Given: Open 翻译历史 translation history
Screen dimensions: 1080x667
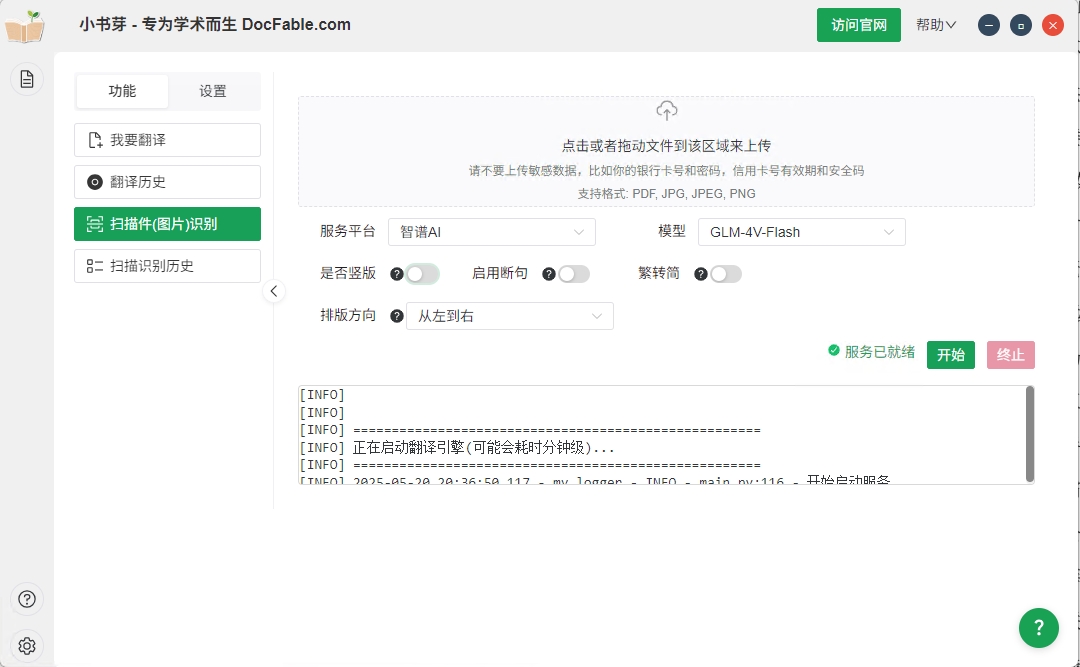Looking at the screenshot, I should (167, 181).
